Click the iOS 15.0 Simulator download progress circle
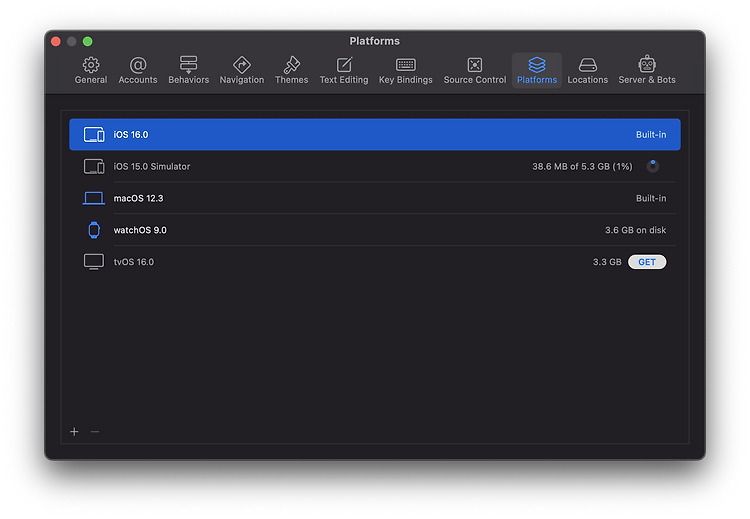This screenshot has width=750, height=519. point(652,166)
